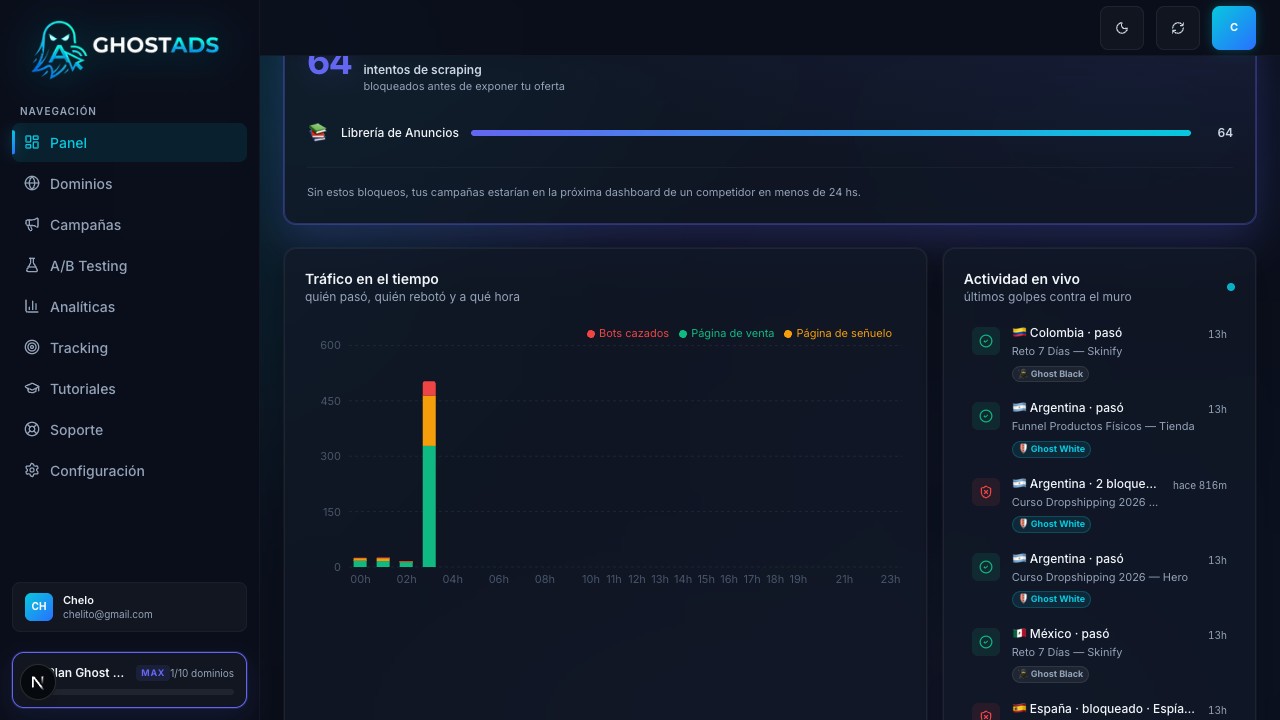This screenshot has height=720, width=1280.
Task: Click the books icon beside Librería de Anuncios
Action: [318, 132]
